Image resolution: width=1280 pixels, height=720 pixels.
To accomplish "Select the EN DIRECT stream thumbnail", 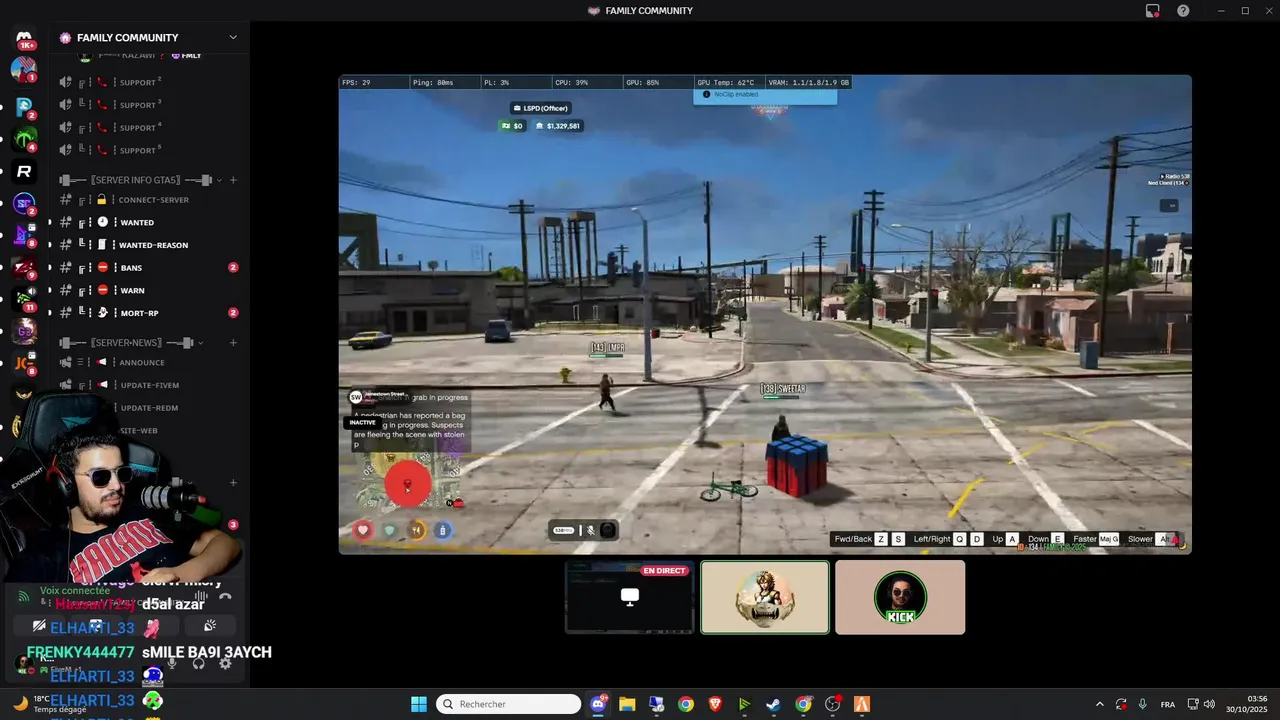I will tap(629, 597).
